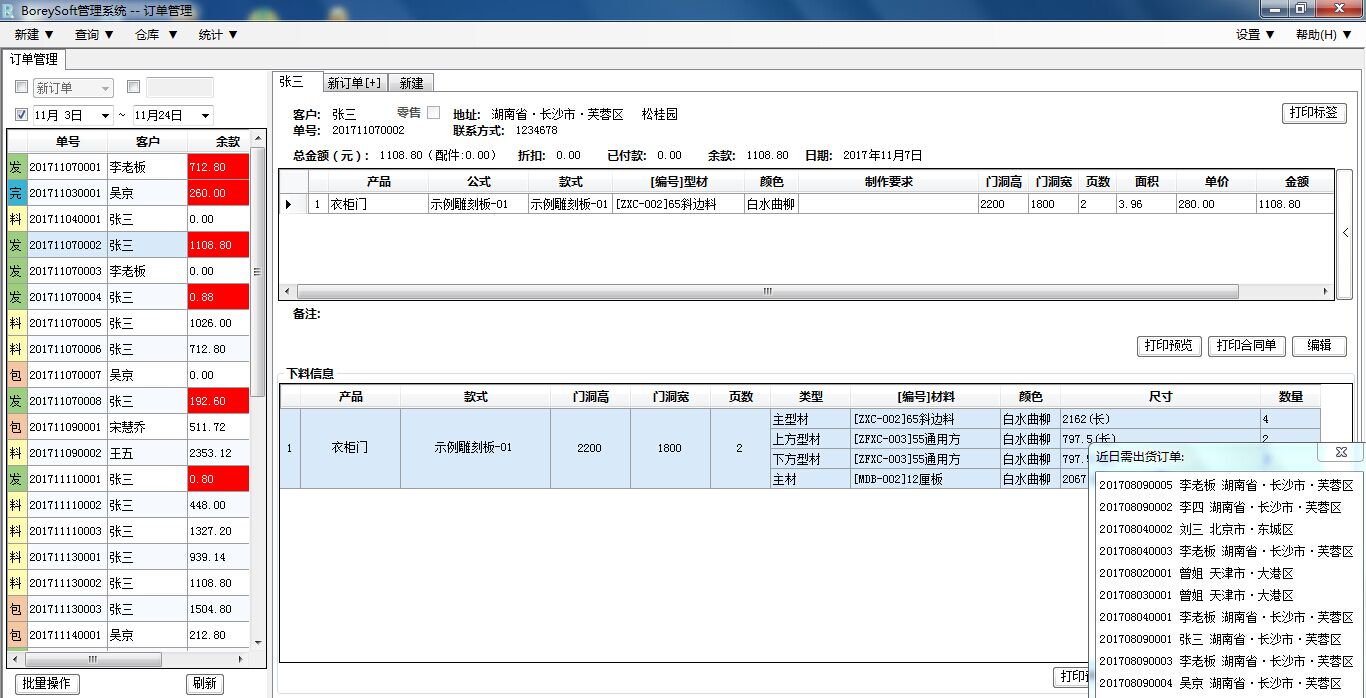The width and height of the screenshot is (1366, 698).
Task: Open the 仓库 menu
Action: 156,34
